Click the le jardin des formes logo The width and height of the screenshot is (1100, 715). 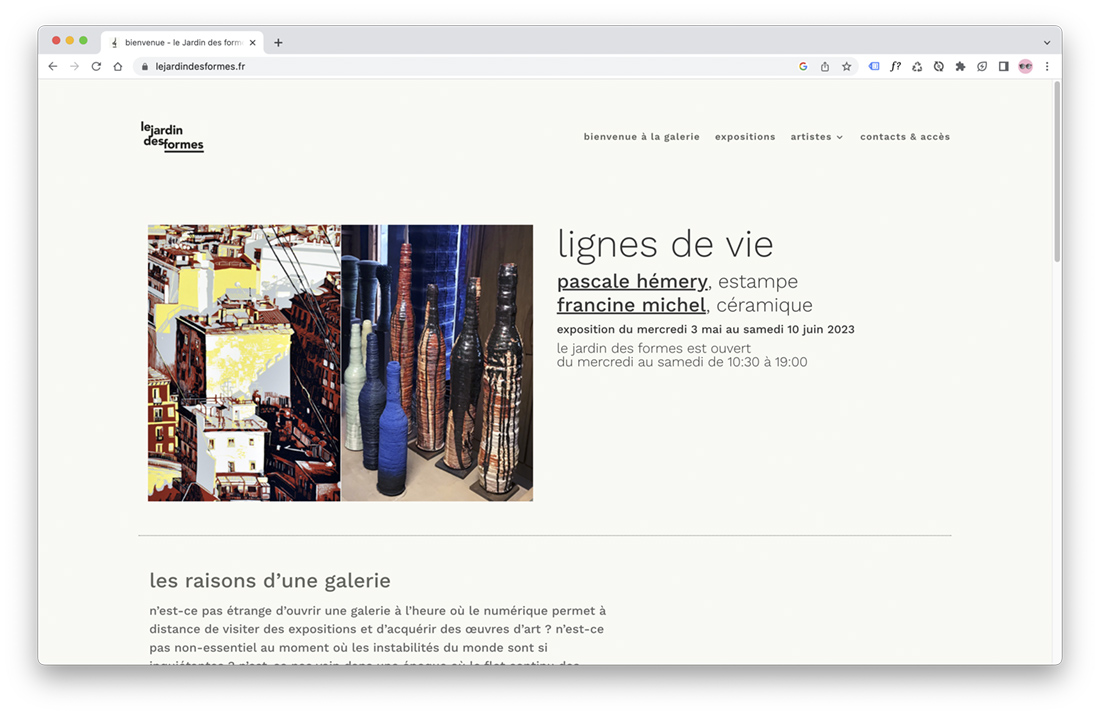172,136
